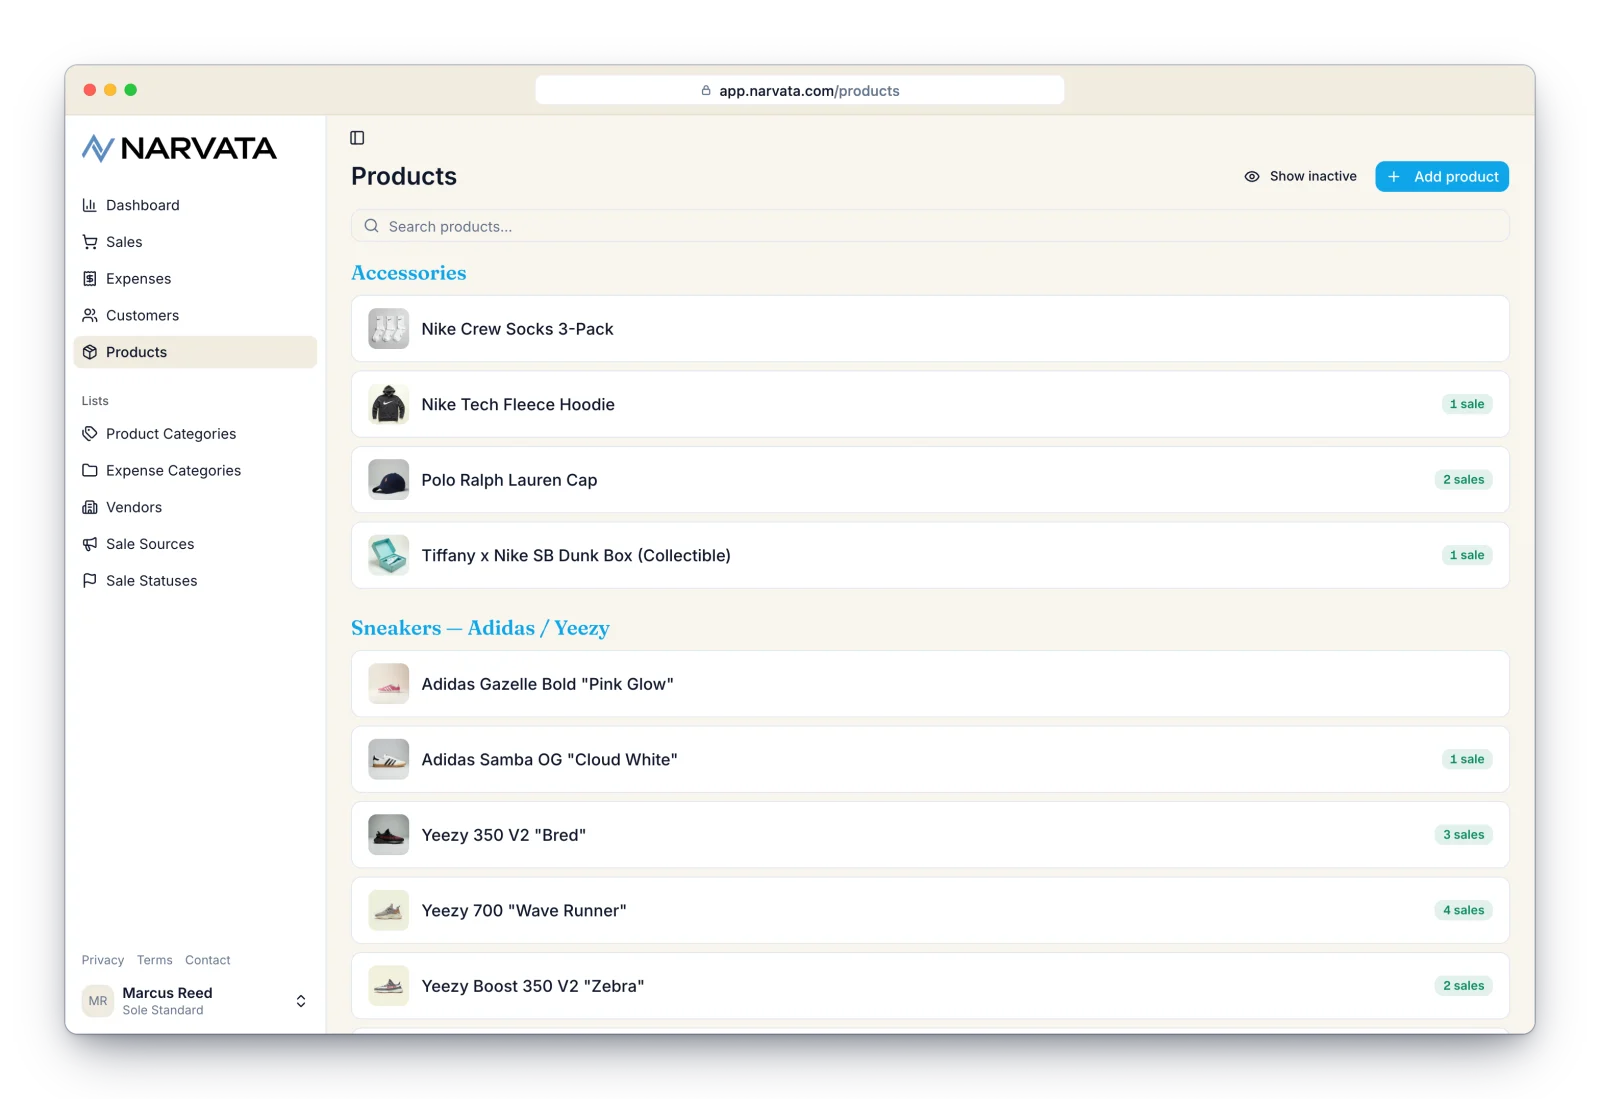The width and height of the screenshot is (1600, 1099).
Task: Click the Sales cart icon
Action: 90,242
